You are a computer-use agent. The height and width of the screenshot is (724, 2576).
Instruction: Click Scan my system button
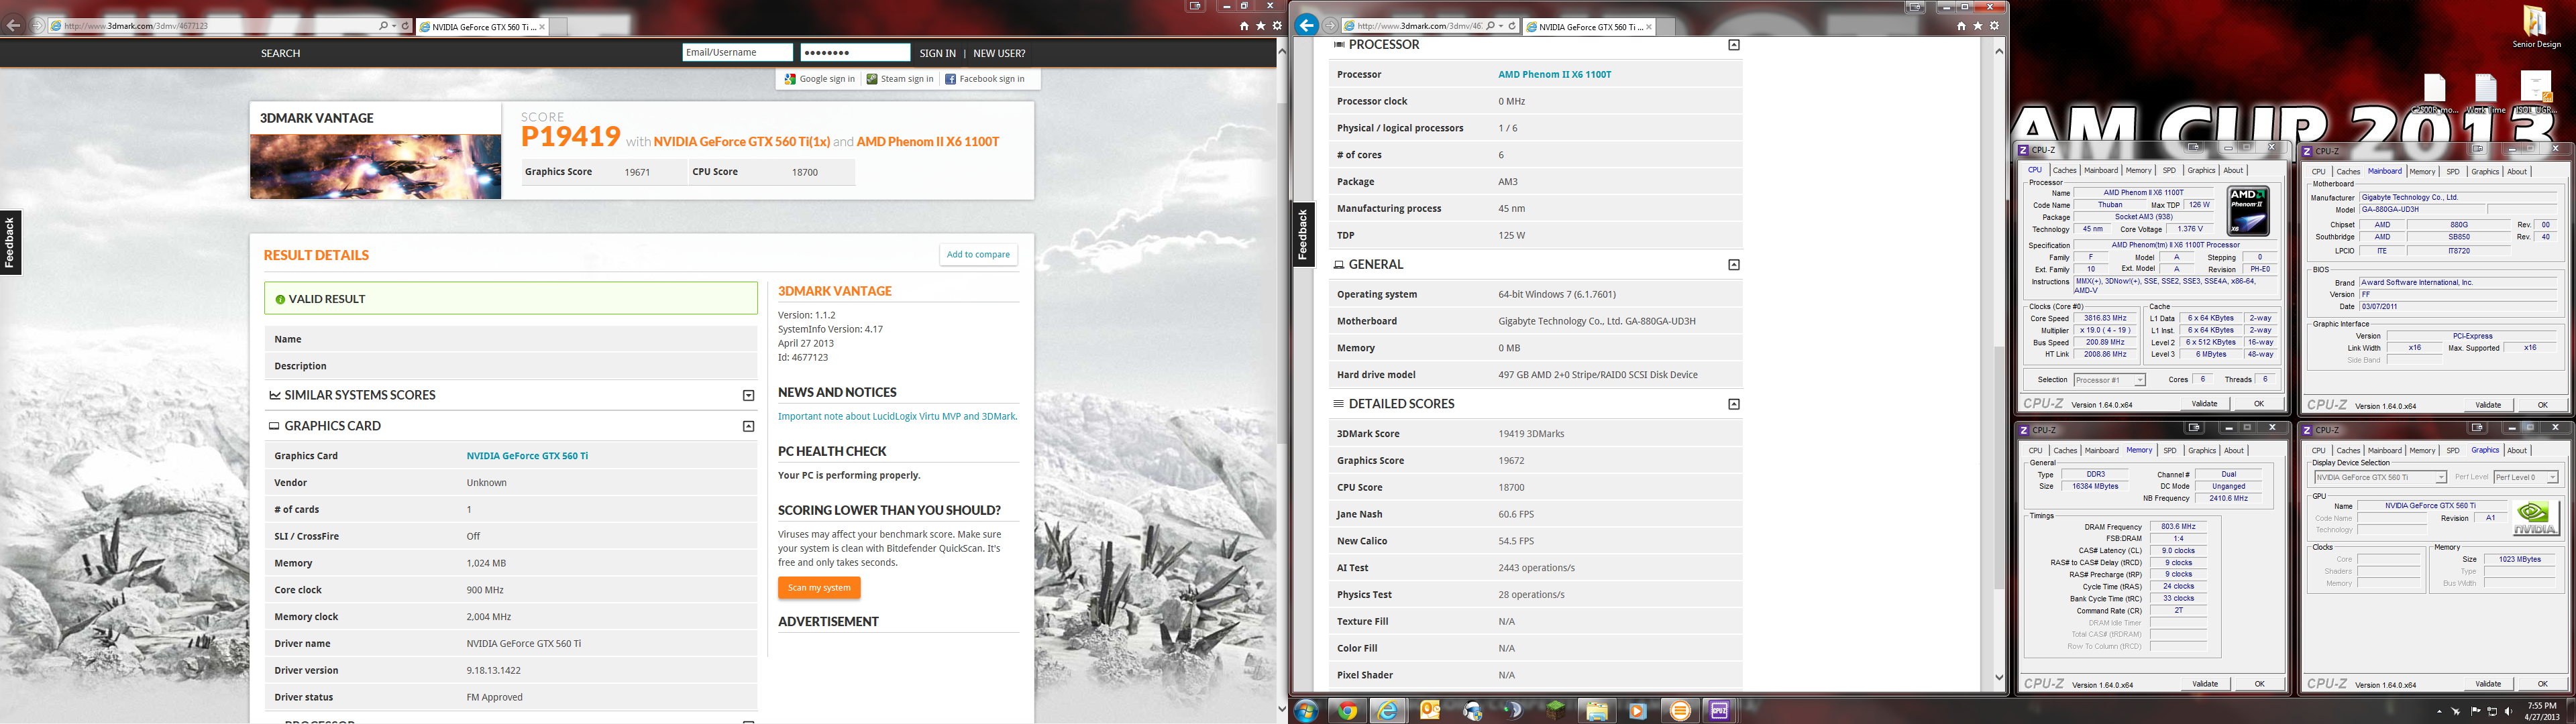pyautogui.click(x=819, y=588)
